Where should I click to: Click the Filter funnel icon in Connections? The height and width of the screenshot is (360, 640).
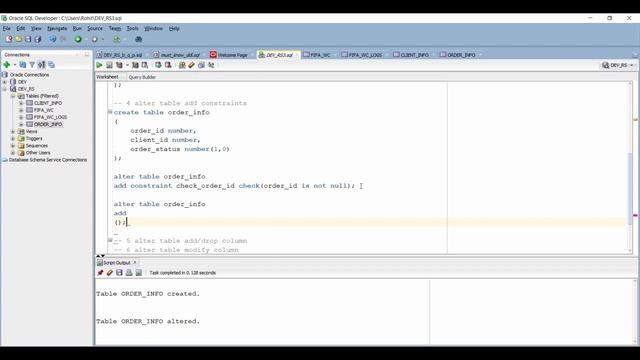coord(32,64)
